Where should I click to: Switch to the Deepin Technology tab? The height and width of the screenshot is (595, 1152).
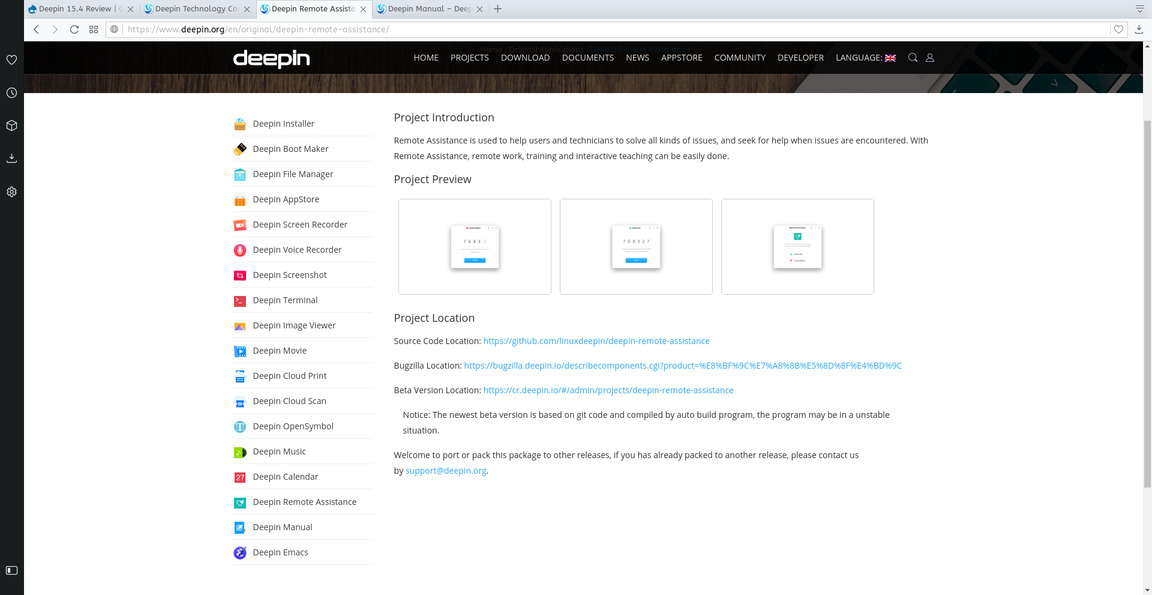point(197,9)
